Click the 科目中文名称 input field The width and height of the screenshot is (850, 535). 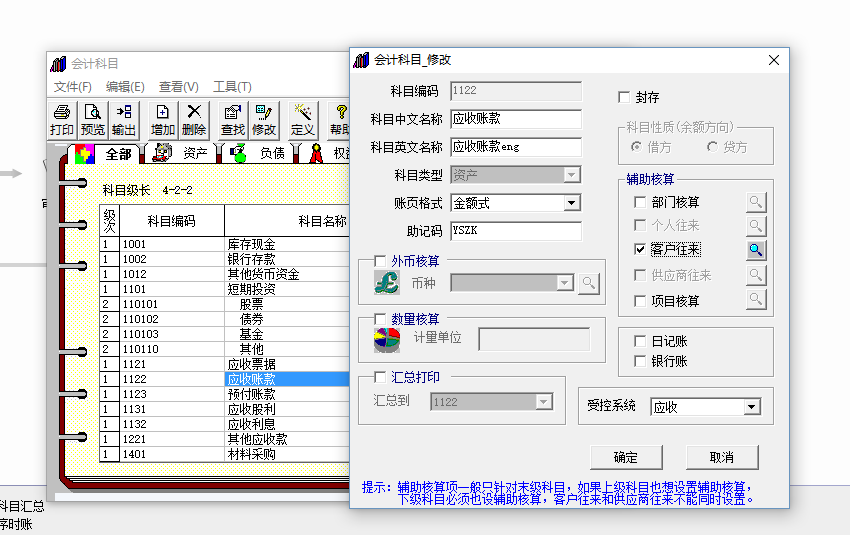coord(516,119)
